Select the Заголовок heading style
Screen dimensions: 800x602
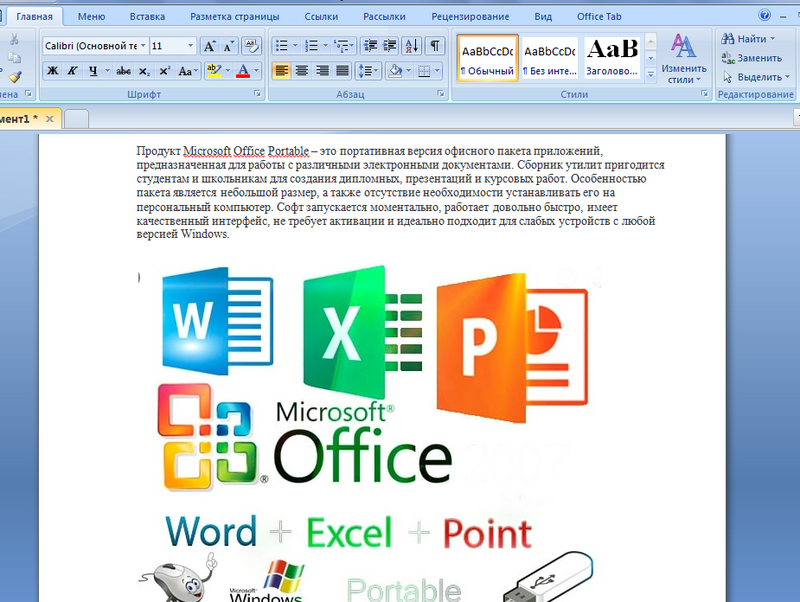(x=612, y=58)
